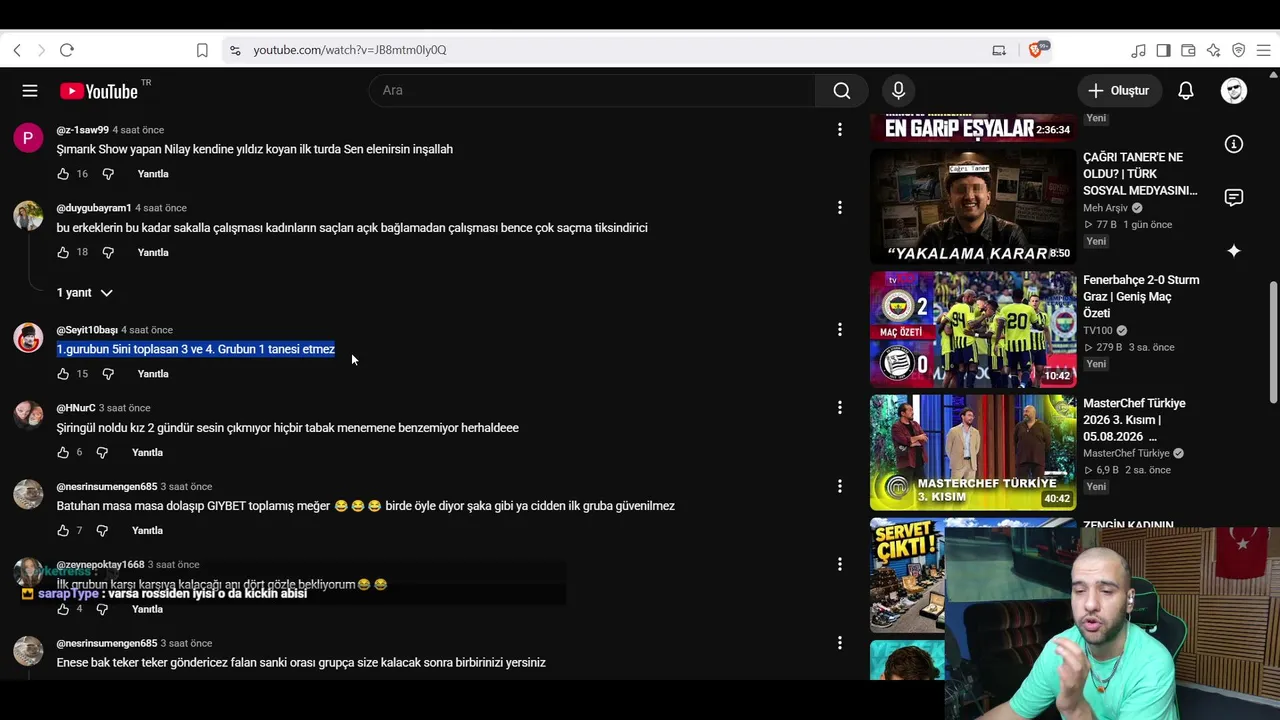Open @z-1saw99's purple P avatar
Image resolution: width=1280 pixels, height=720 pixels.
pos(28,137)
